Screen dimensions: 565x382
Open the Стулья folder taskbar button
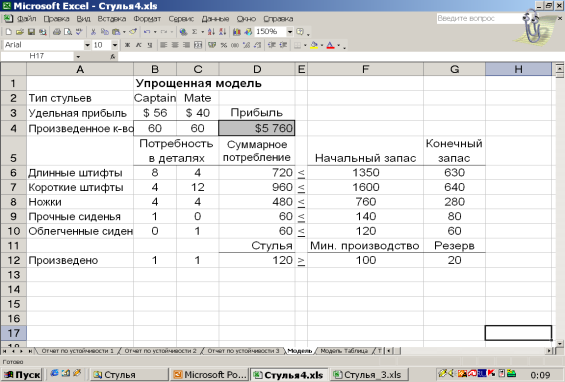[129, 375]
